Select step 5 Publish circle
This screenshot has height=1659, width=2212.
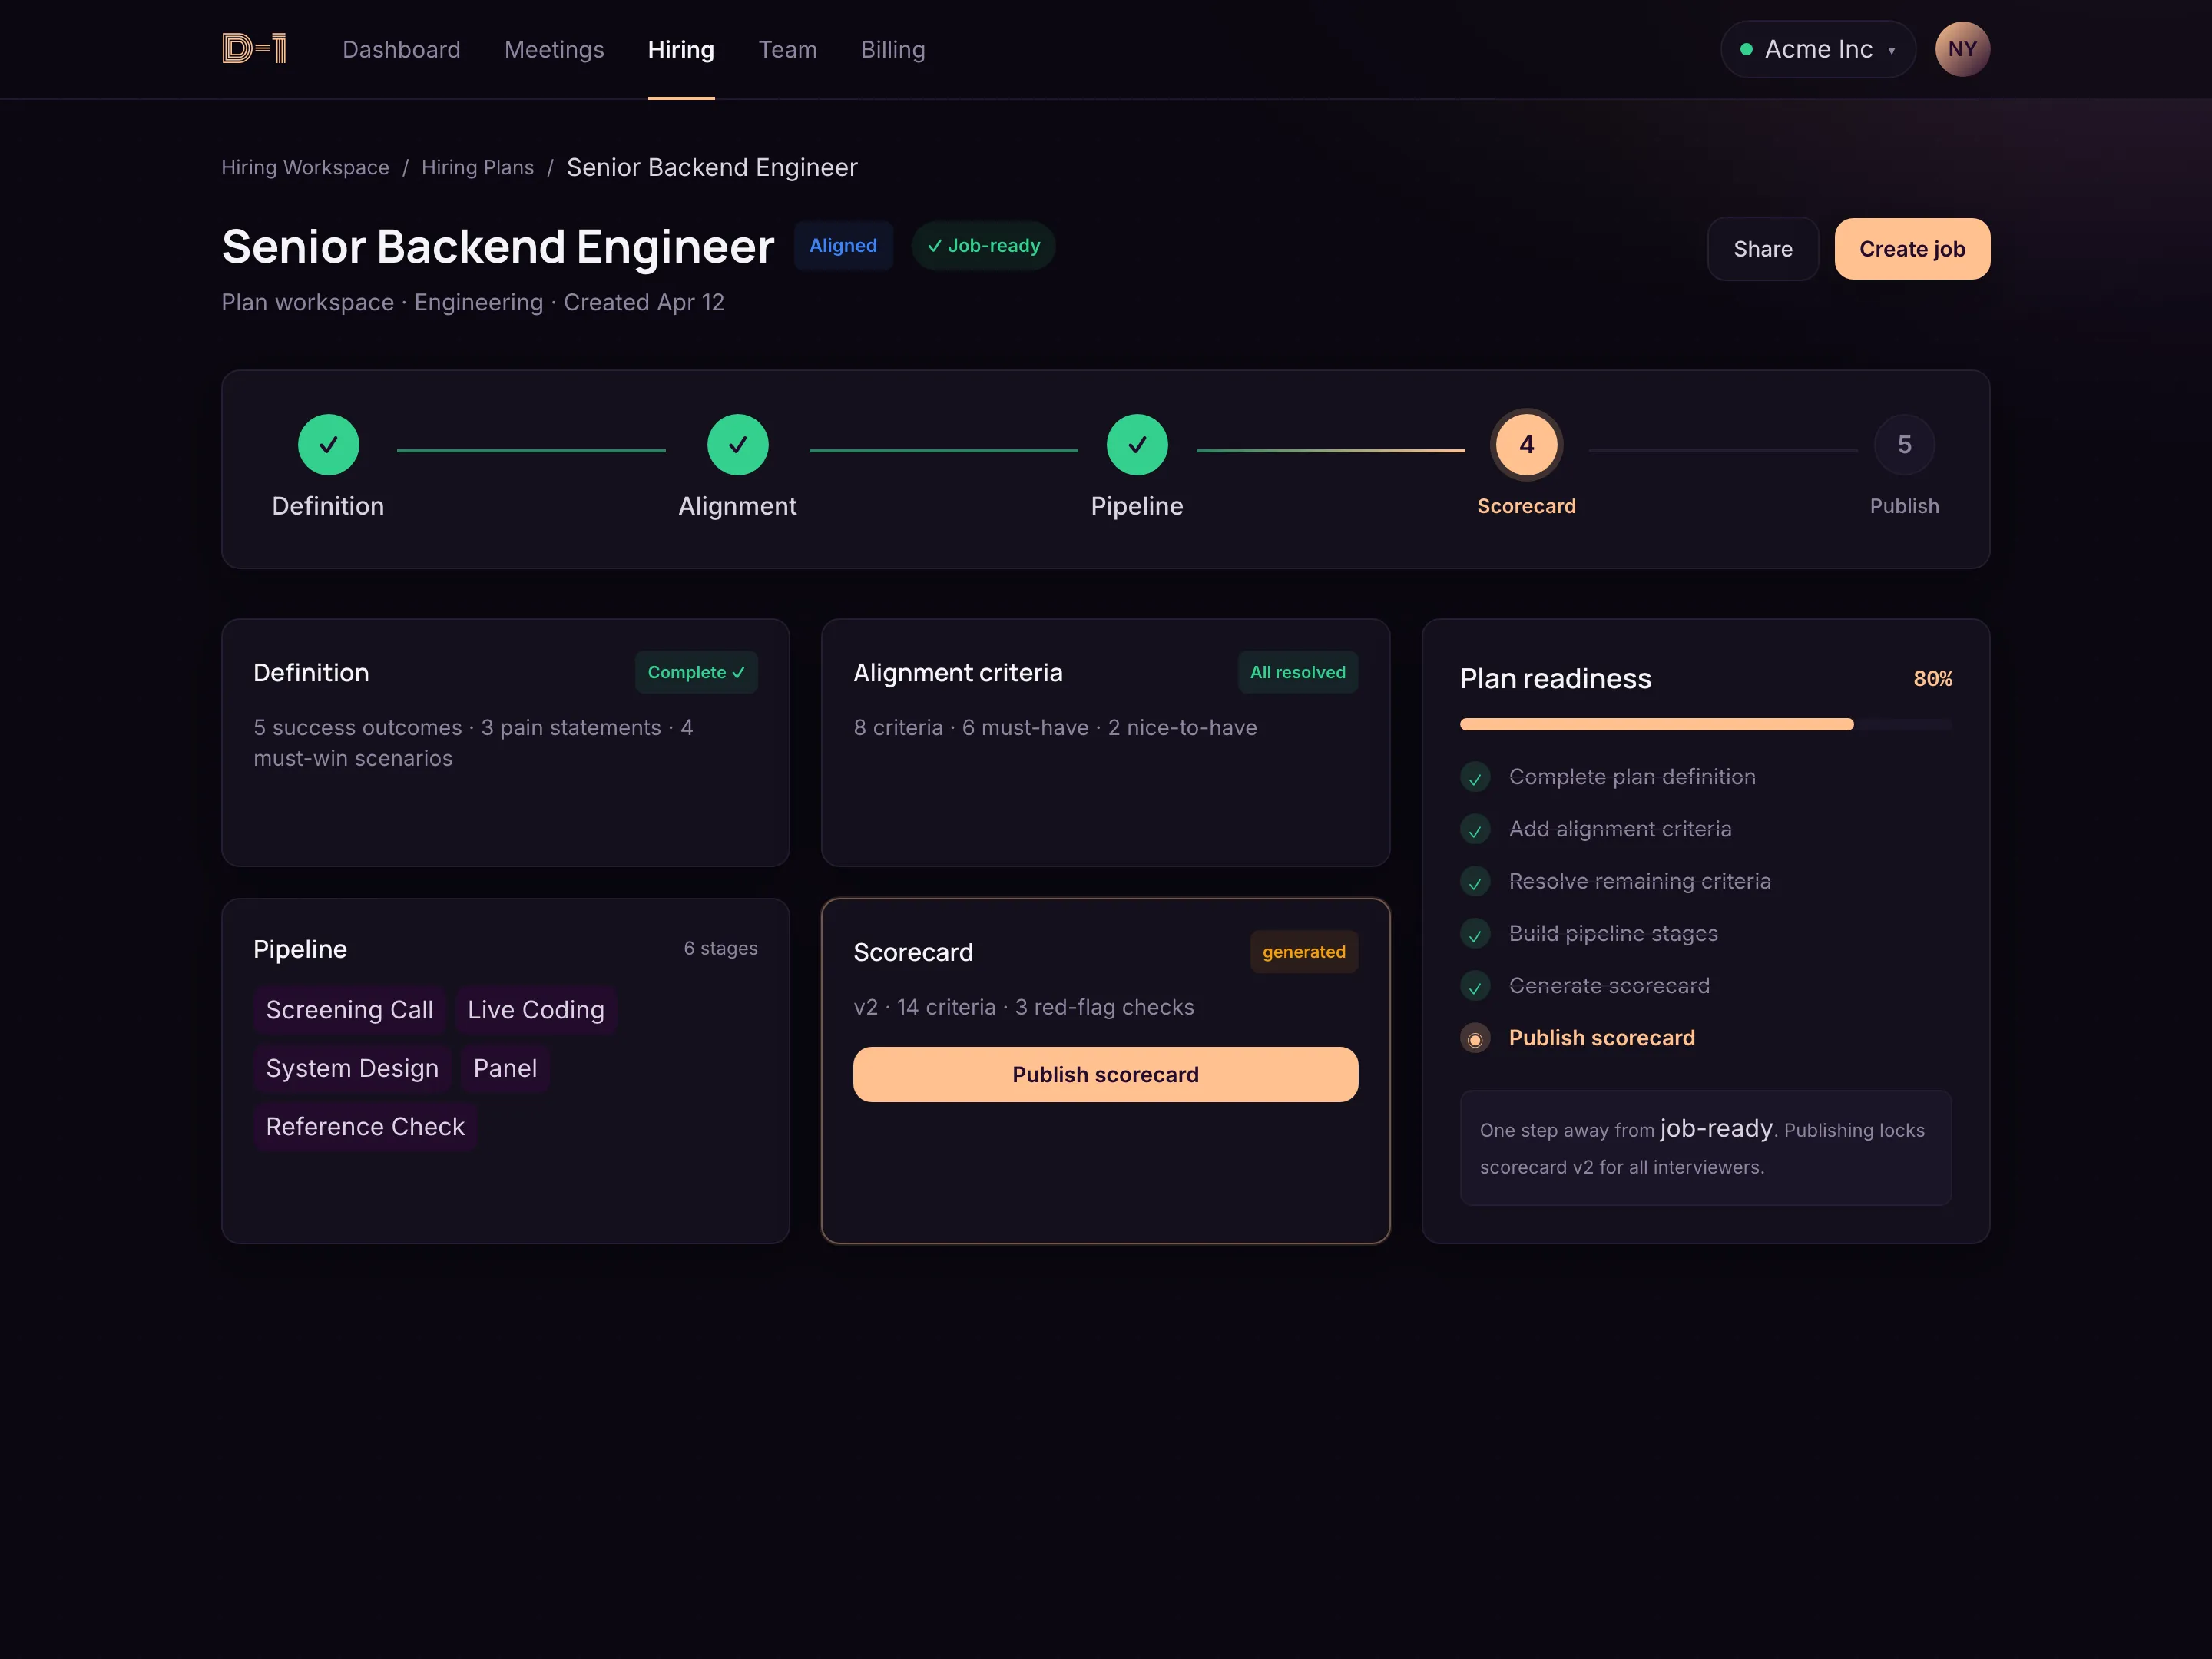coord(1903,444)
